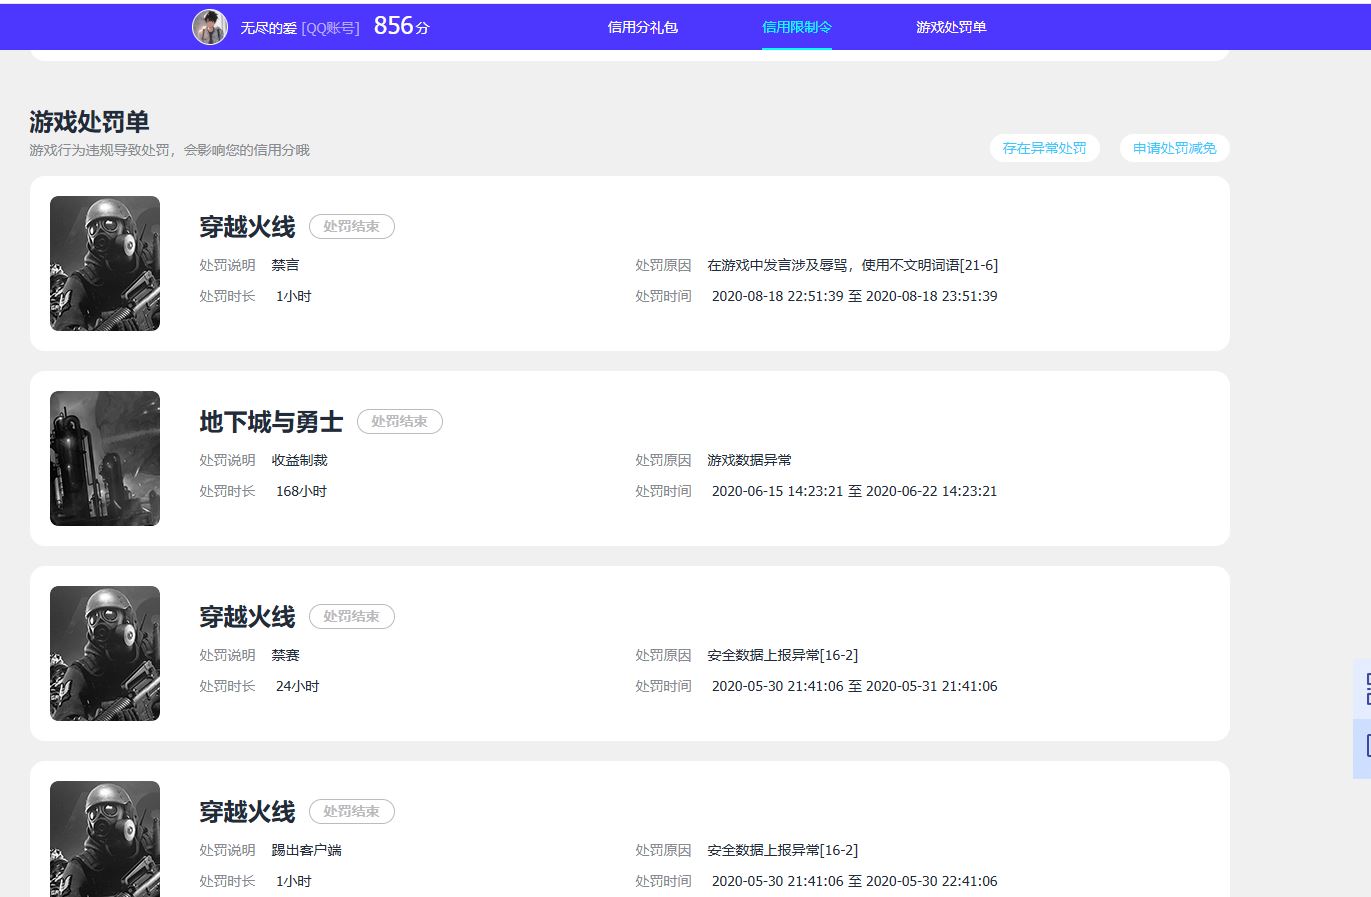Click the 游戏处罚单 section heading

[89, 122]
